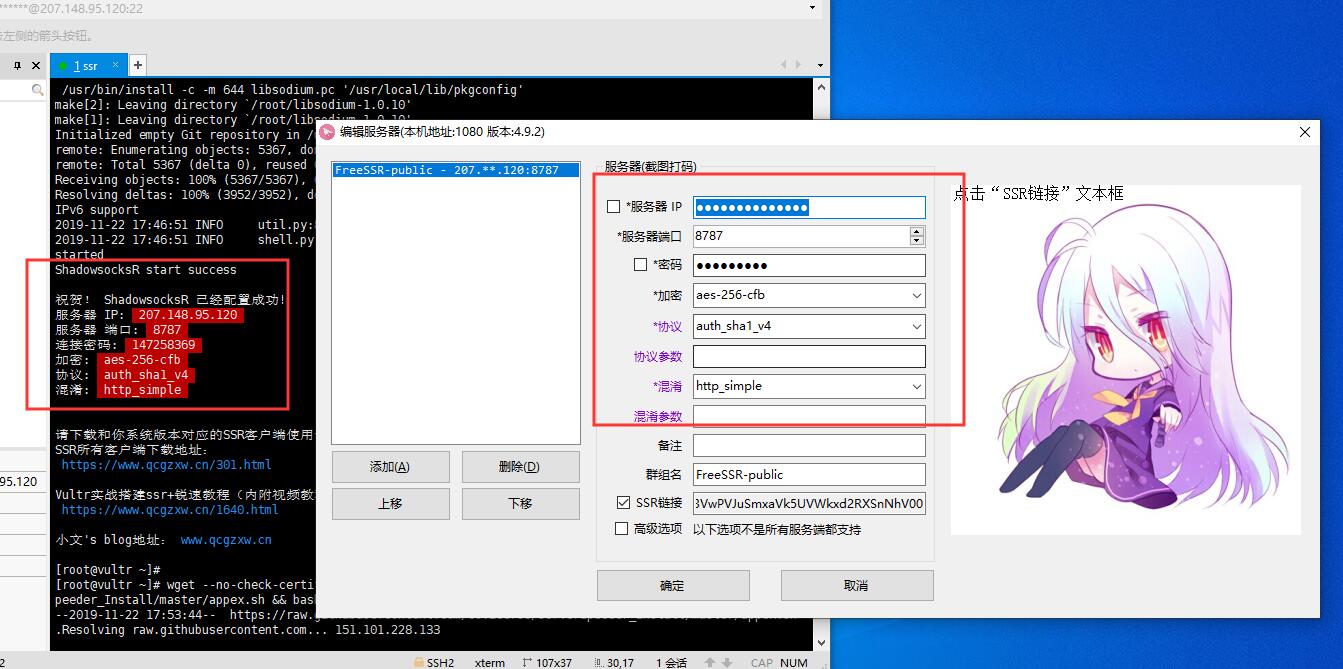Click the pink app icon in the dialog title bar
The height and width of the screenshot is (669, 1343).
pos(327,132)
